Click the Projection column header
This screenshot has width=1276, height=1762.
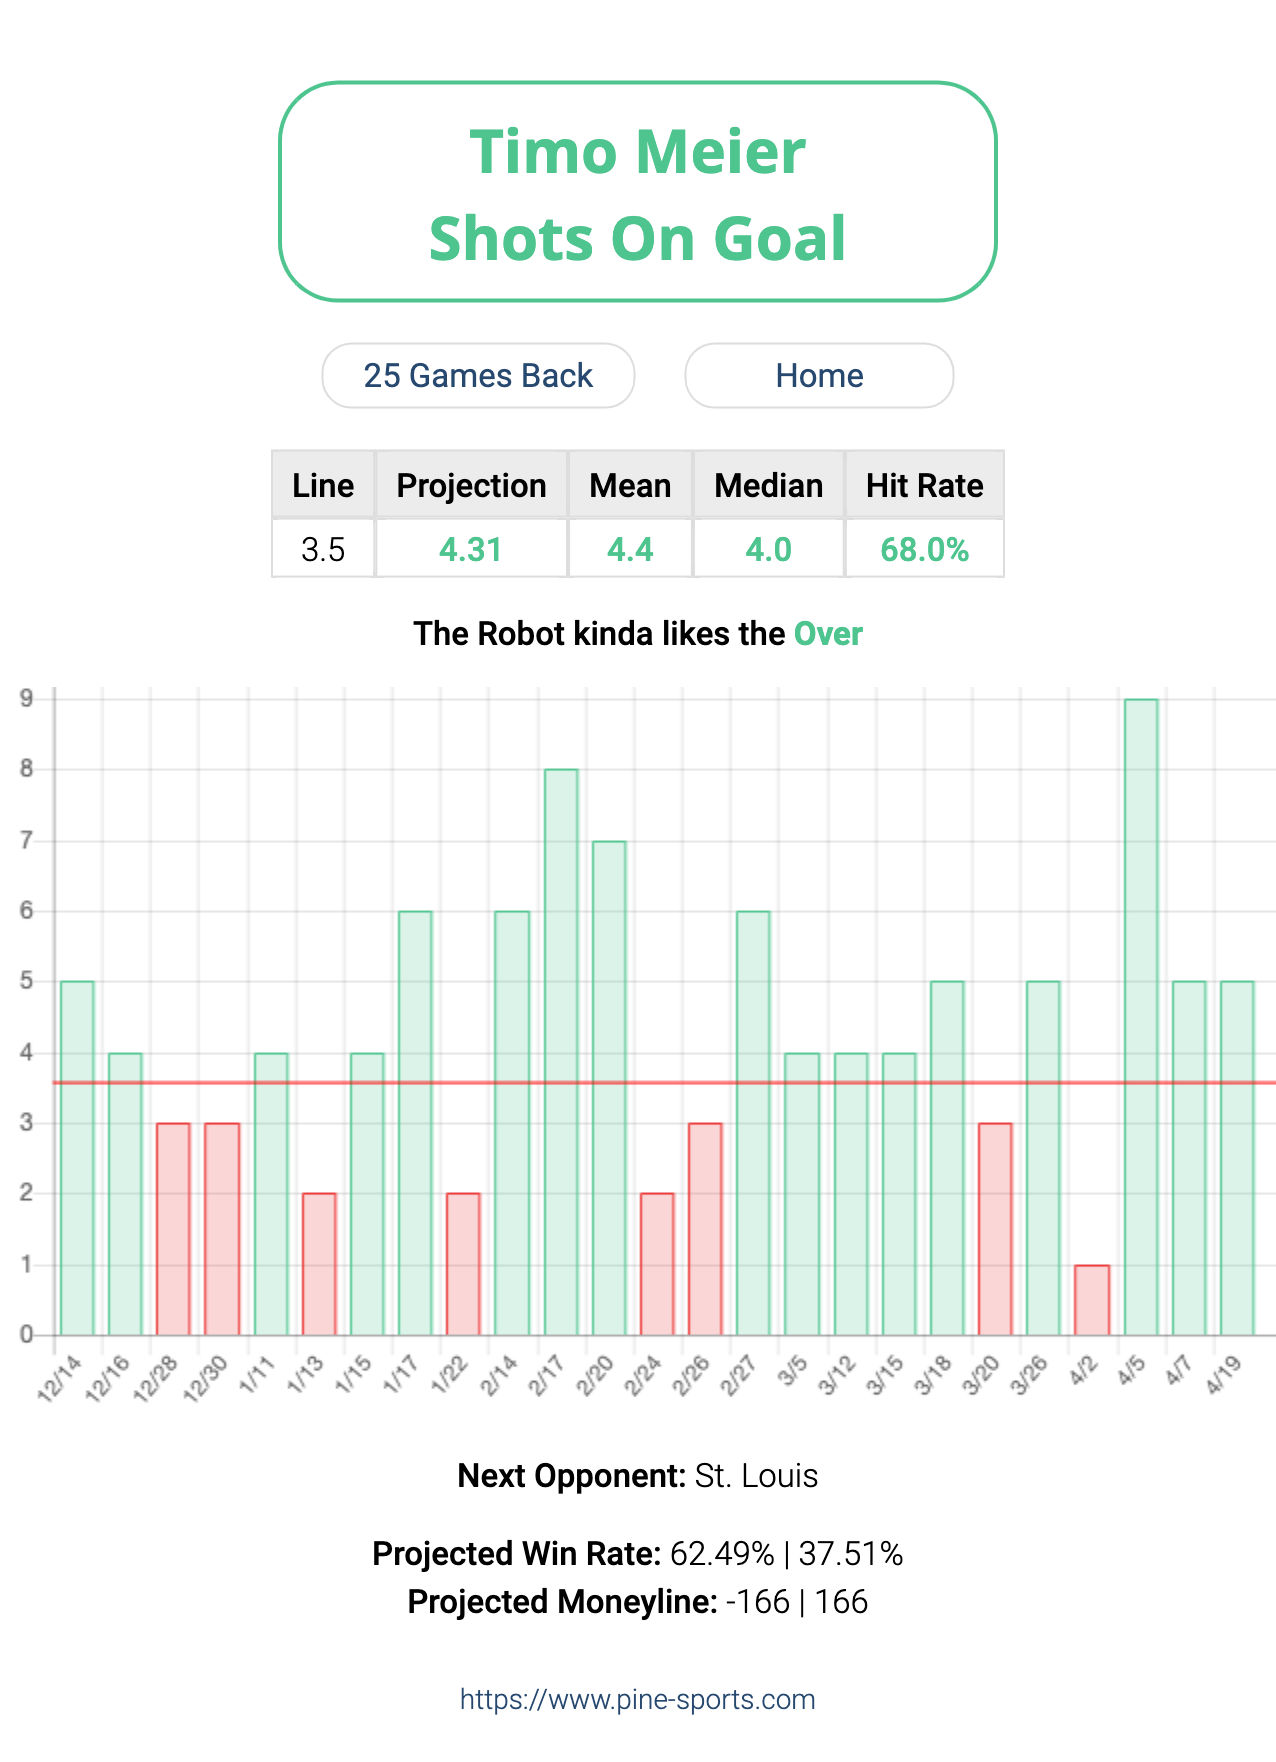click(x=471, y=485)
